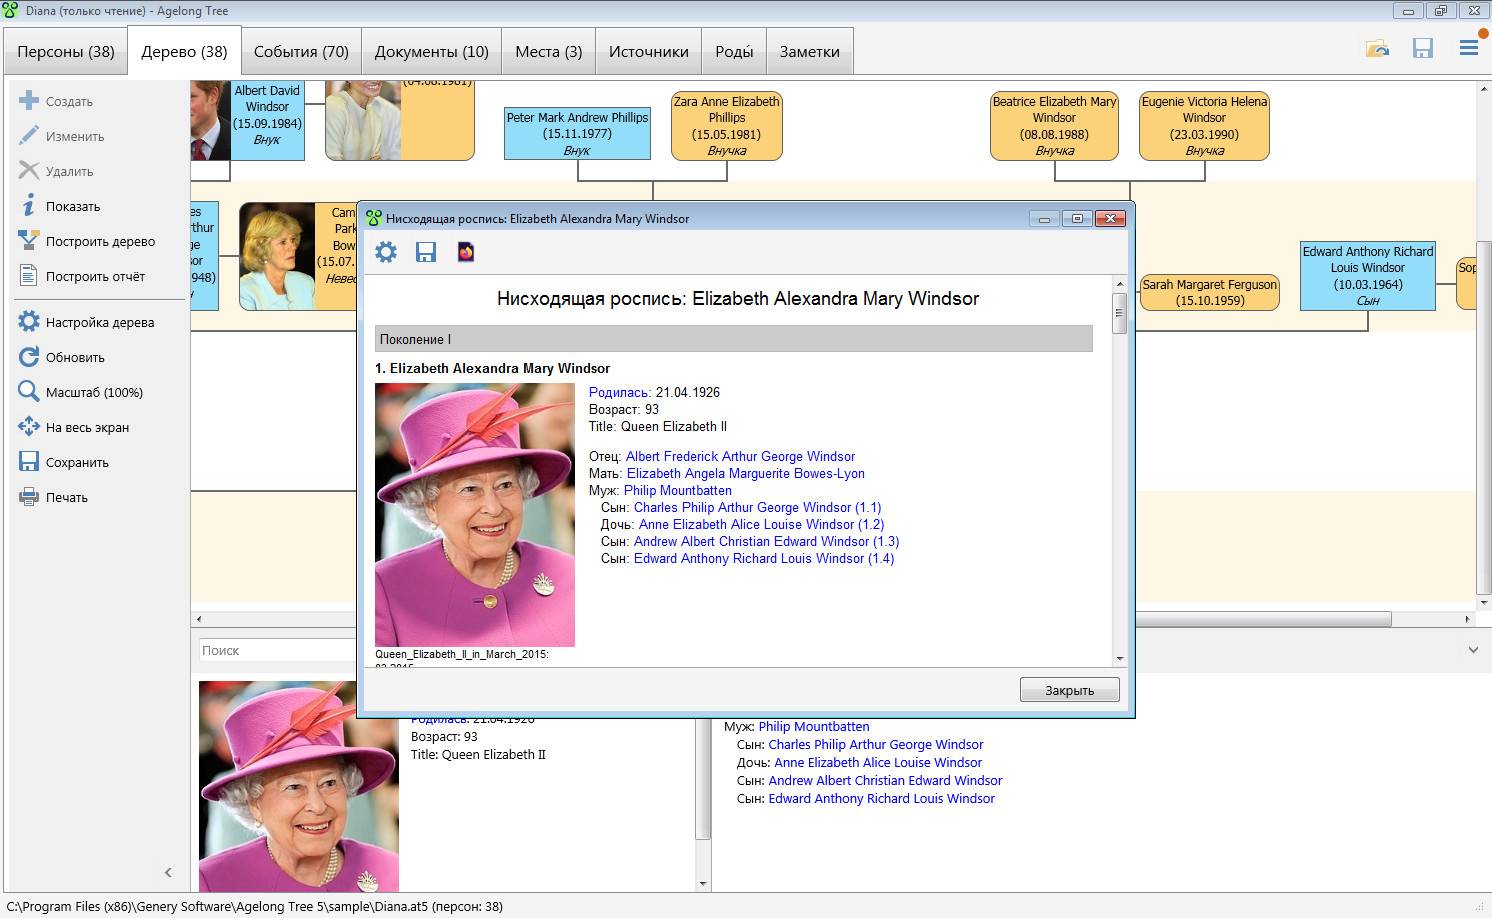This screenshot has width=1492, height=918.
Task: Click dialog vertical scrollbar down arrow
Action: pos(1120,658)
